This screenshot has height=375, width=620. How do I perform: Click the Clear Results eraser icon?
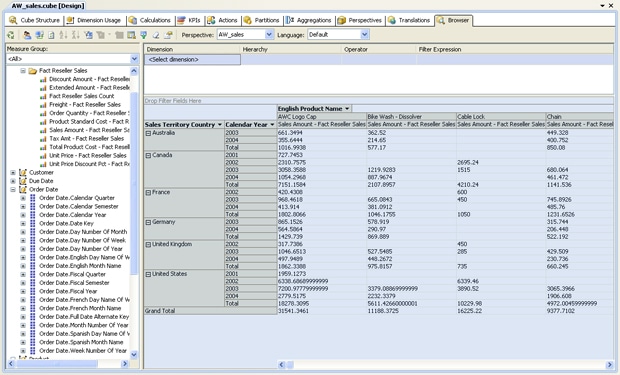[156, 35]
